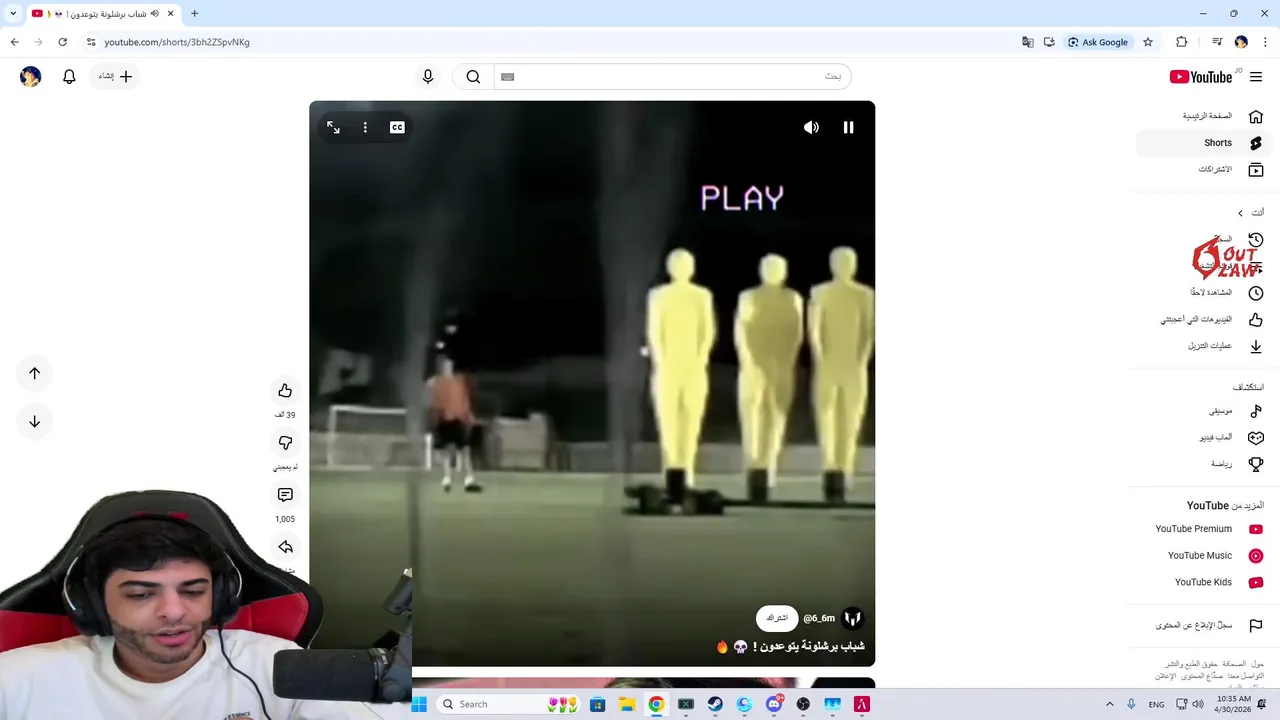The image size is (1280, 720).
Task: Share this Short
Action: tap(285, 547)
